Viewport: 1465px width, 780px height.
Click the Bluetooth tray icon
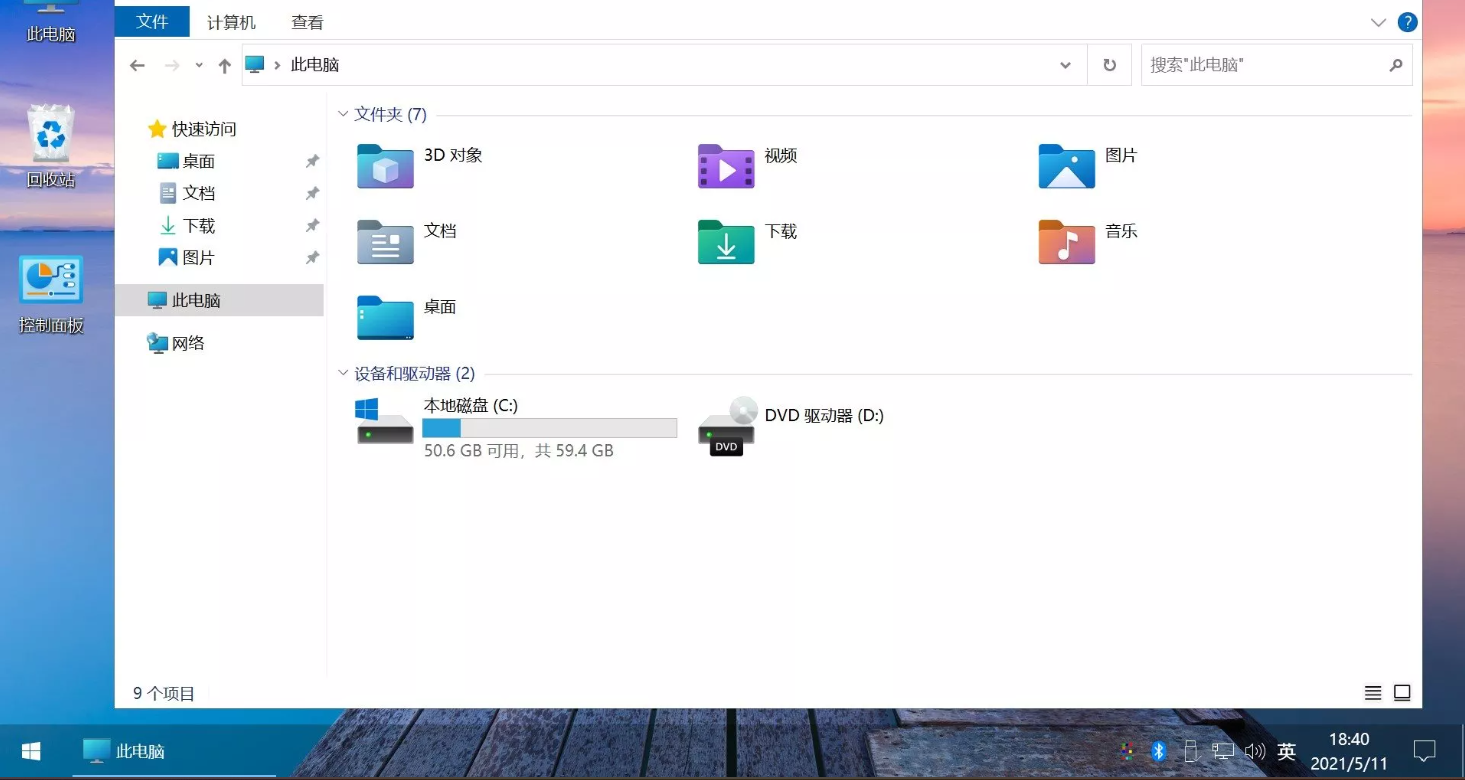1159,751
